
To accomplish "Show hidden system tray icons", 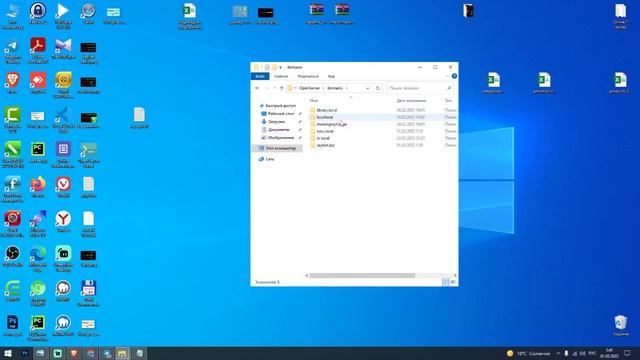I will (x=558, y=353).
